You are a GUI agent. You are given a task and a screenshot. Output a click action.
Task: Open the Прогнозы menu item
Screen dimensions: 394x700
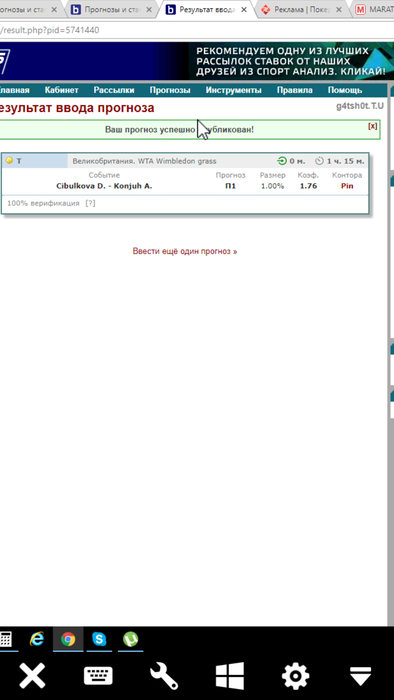pyautogui.click(x=170, y=90)
